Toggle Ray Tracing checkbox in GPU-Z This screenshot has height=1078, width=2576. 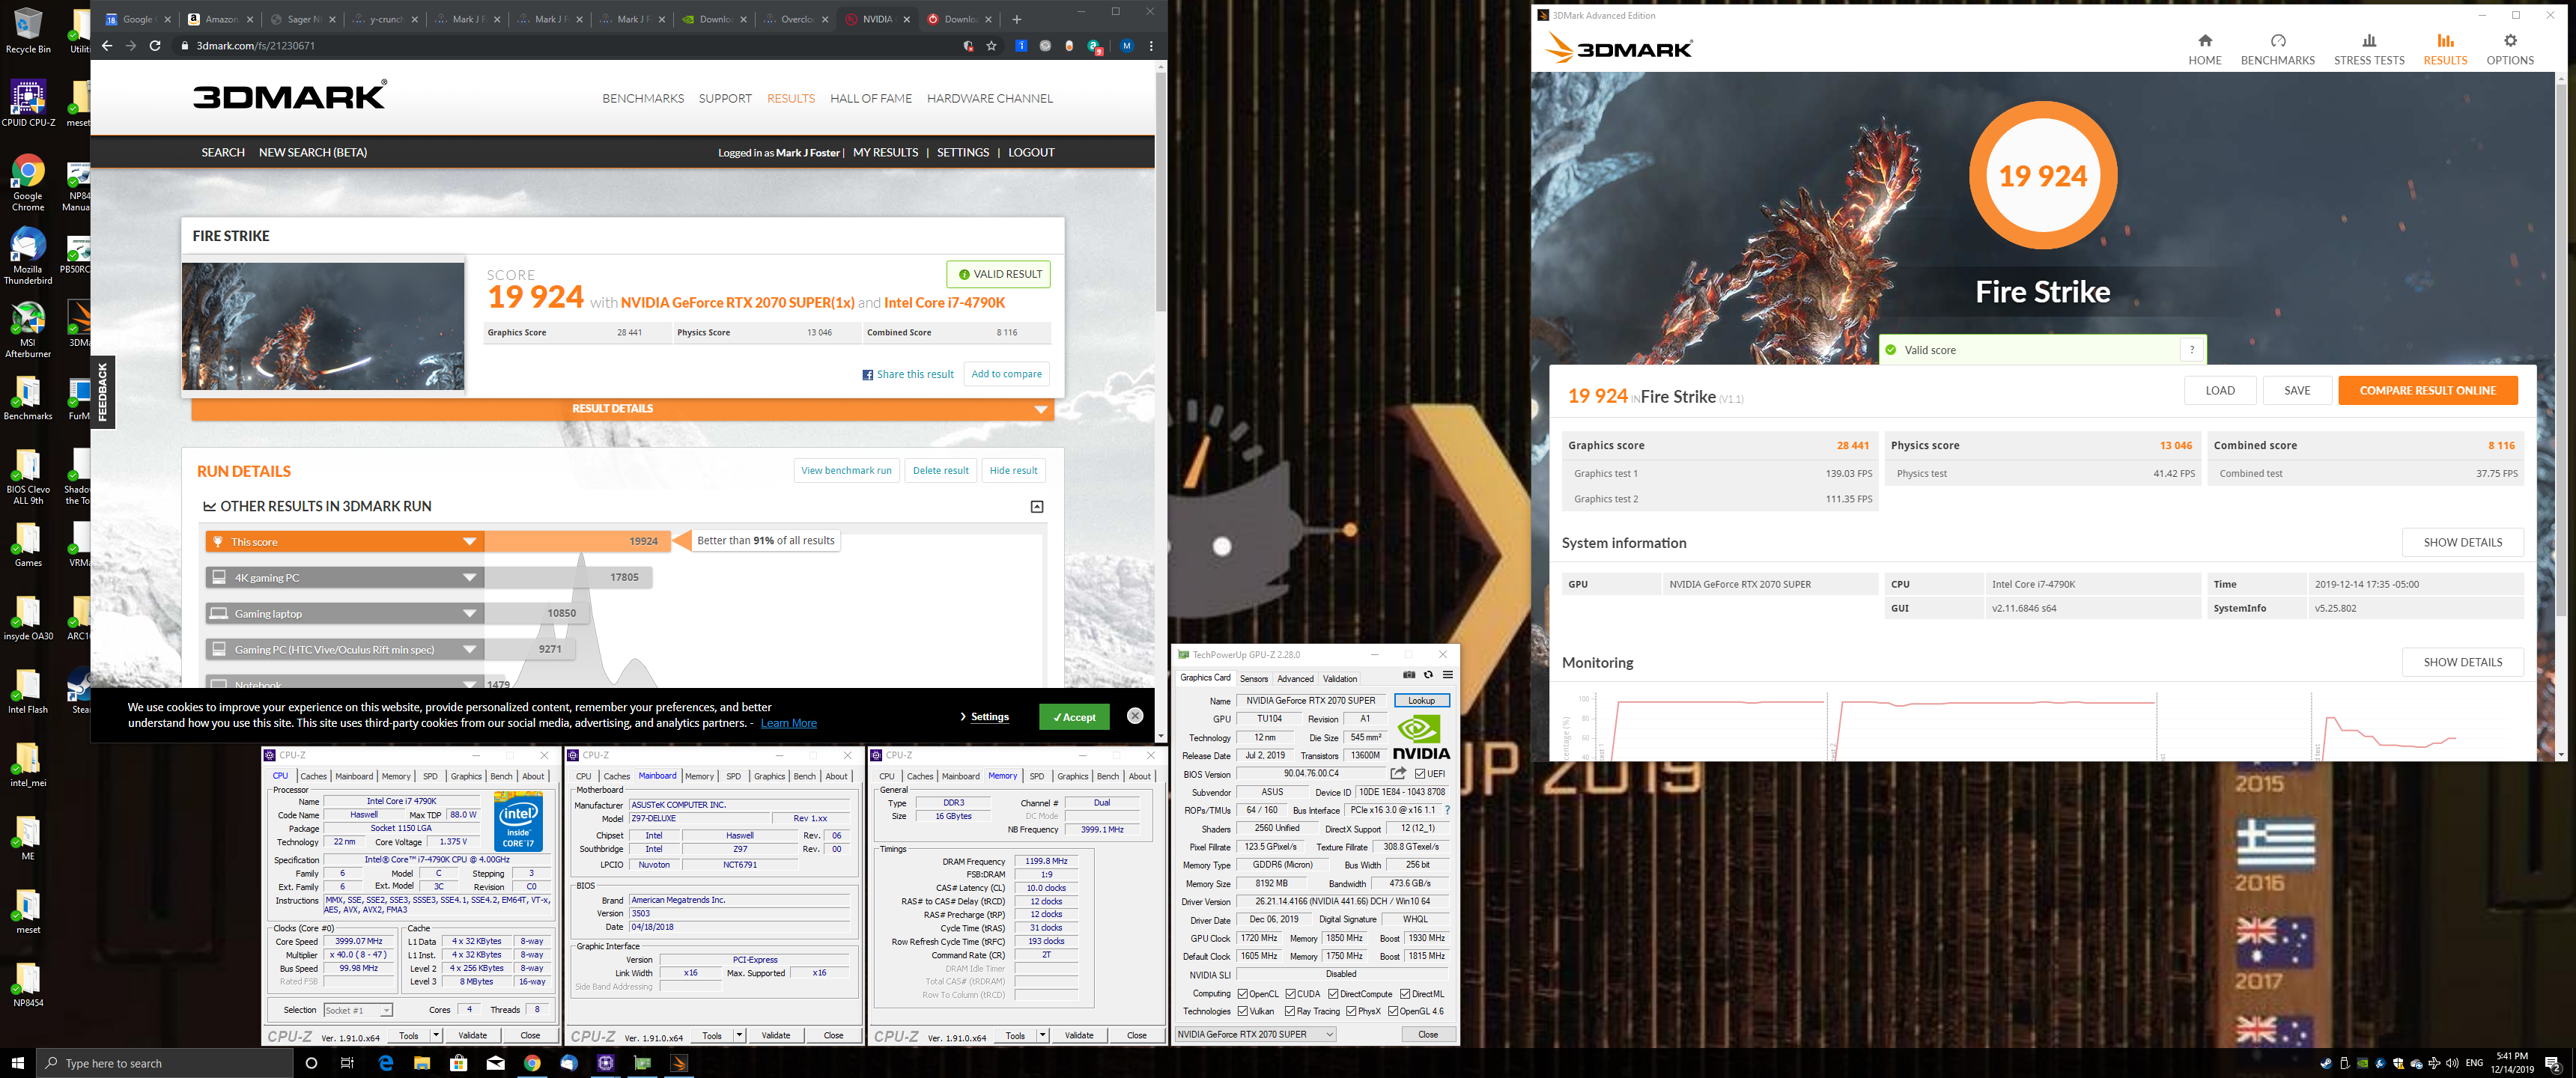pos(1290,1011)
